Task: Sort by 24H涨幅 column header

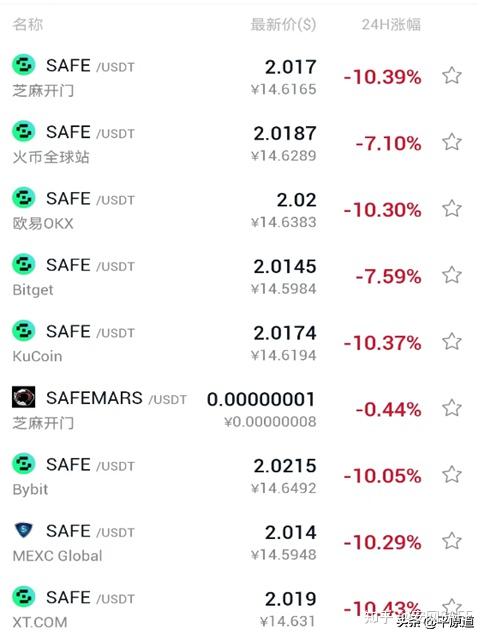Action: (x=391, y=24)
